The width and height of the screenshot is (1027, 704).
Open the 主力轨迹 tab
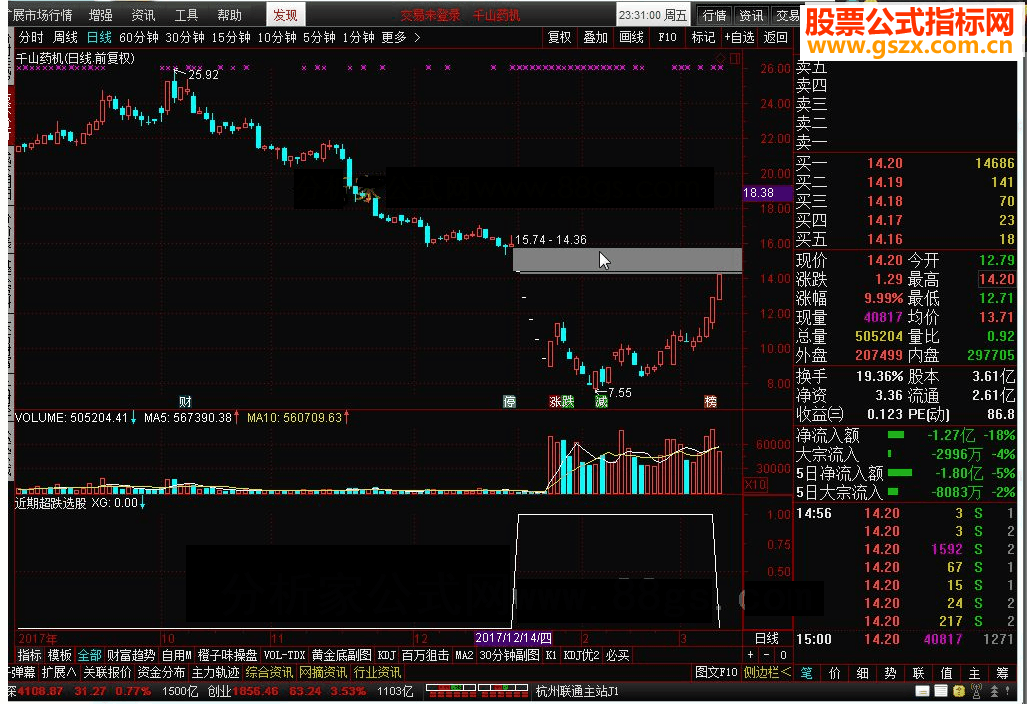[215, 673]
